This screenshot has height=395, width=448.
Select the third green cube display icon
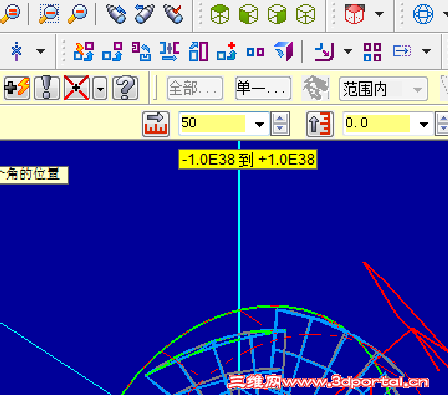(277, 14)
